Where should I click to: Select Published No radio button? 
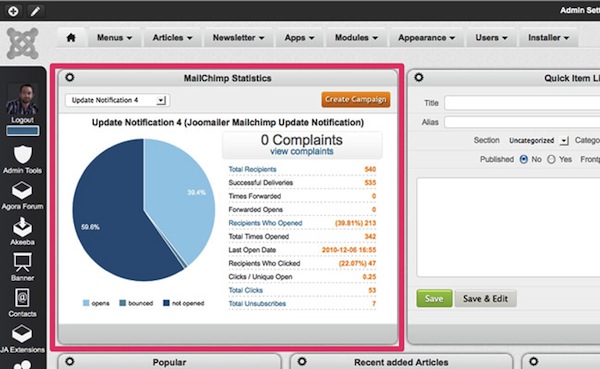point(523,159)
